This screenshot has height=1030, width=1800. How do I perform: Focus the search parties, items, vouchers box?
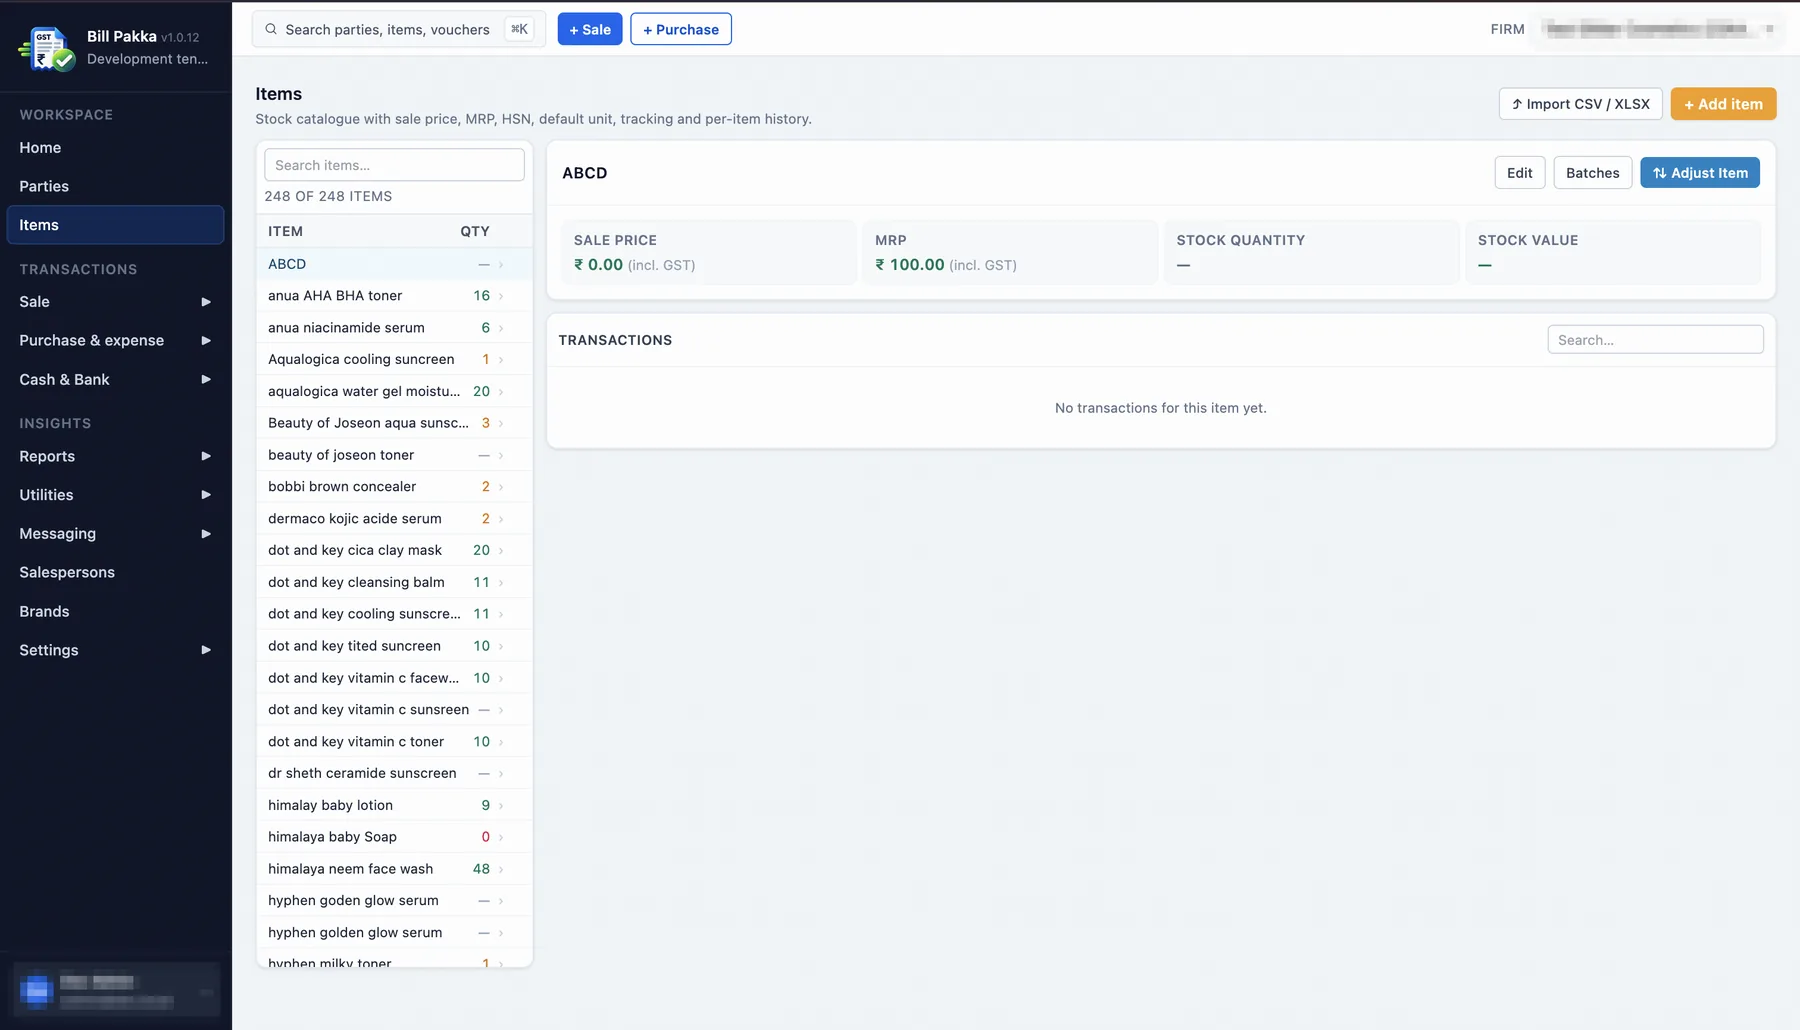pyautogui.click(x=399, y=29)
